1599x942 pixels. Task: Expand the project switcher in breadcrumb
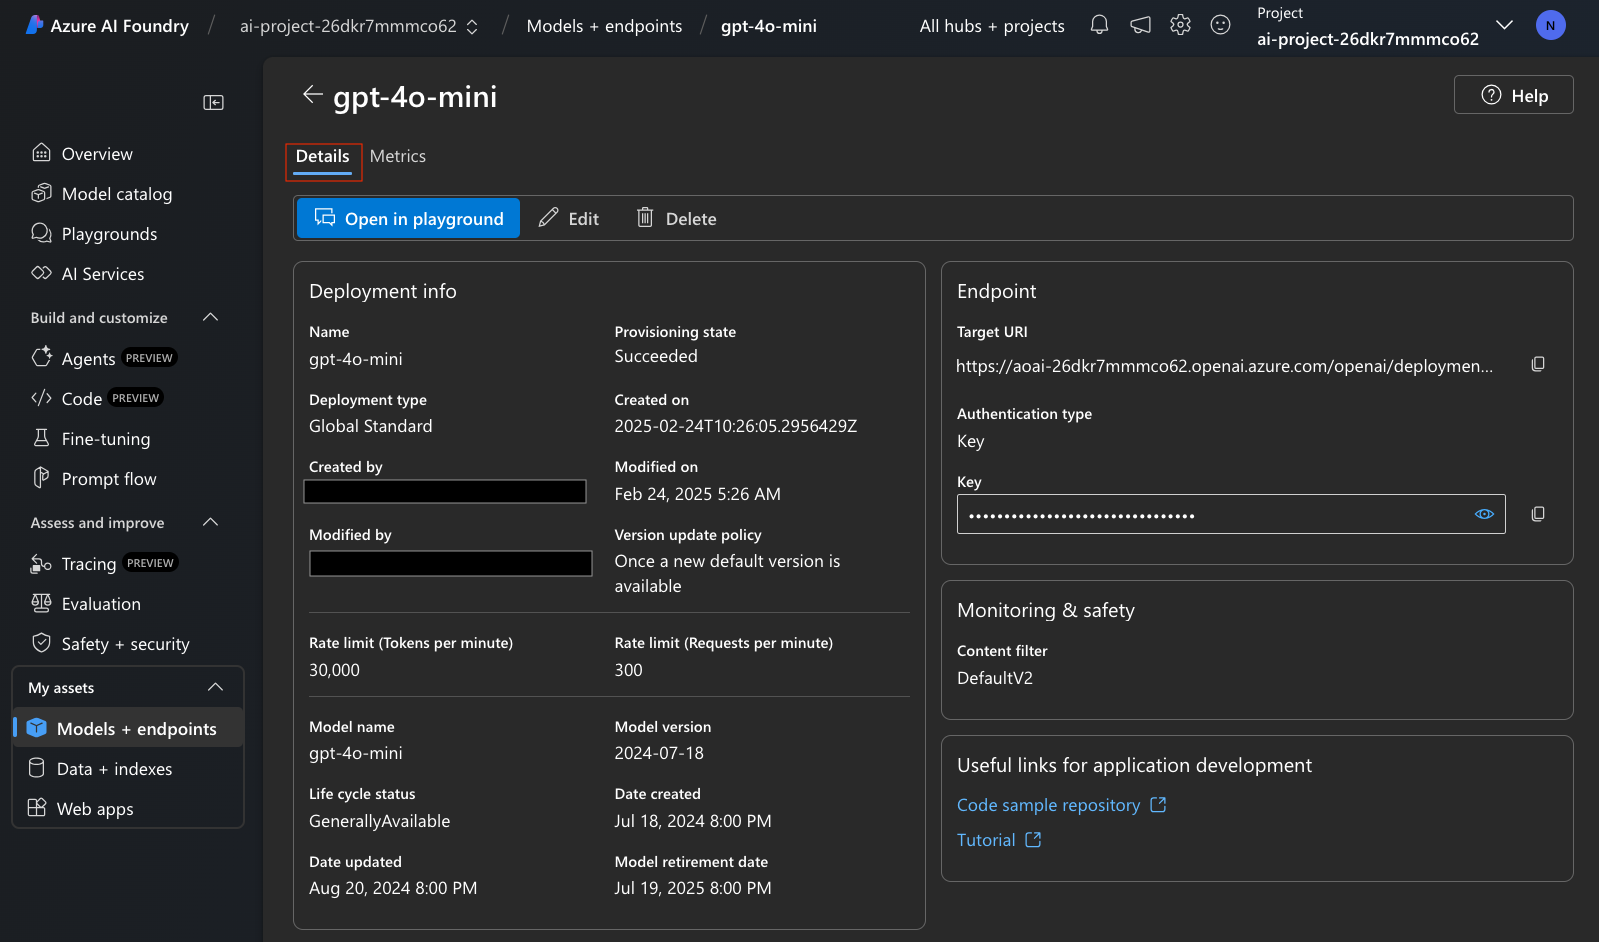(472, 27)
